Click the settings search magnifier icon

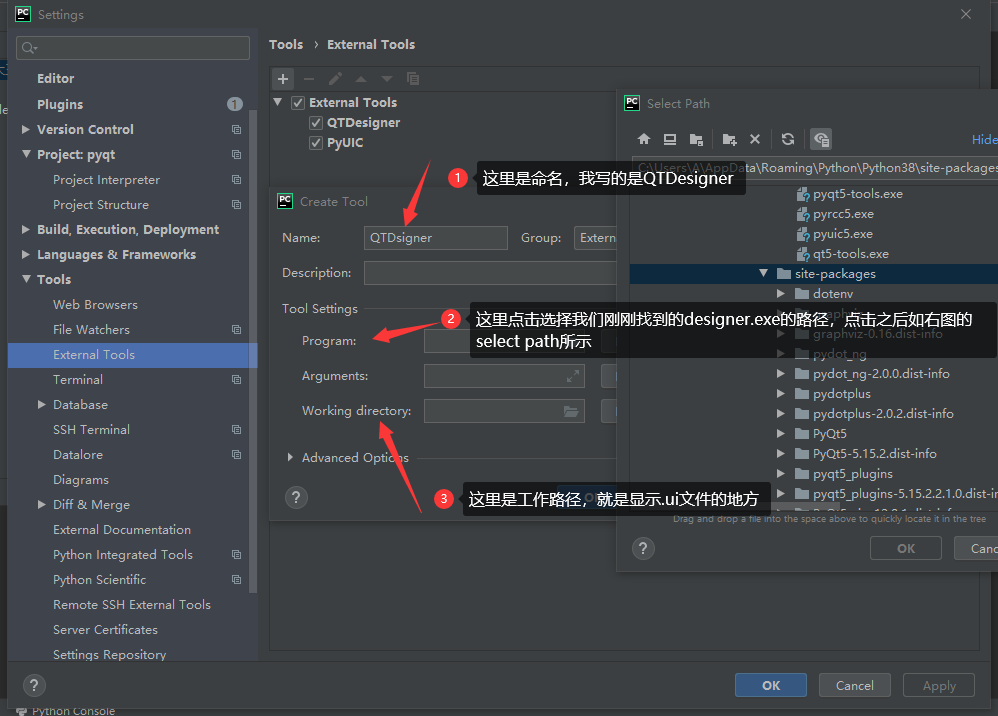coord(29,48)
